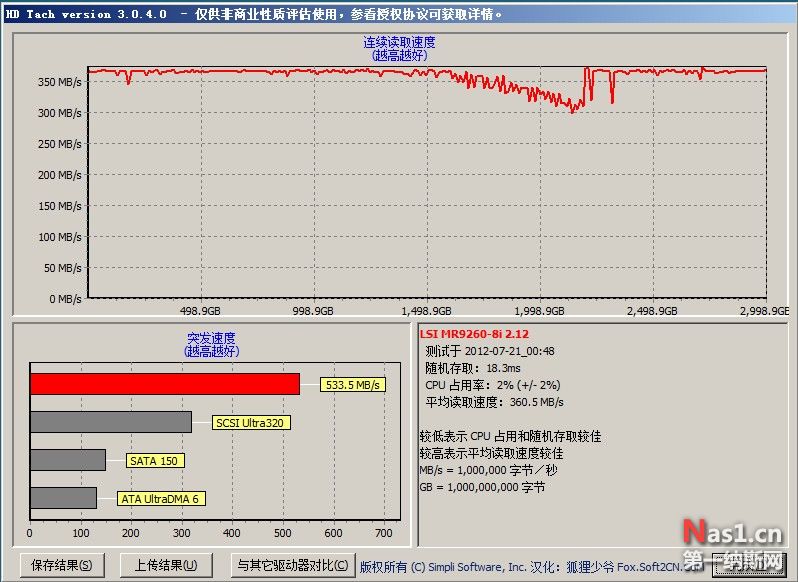
Task: Click the 1,998.9GB axis label
Action: [x=539, y=311]
